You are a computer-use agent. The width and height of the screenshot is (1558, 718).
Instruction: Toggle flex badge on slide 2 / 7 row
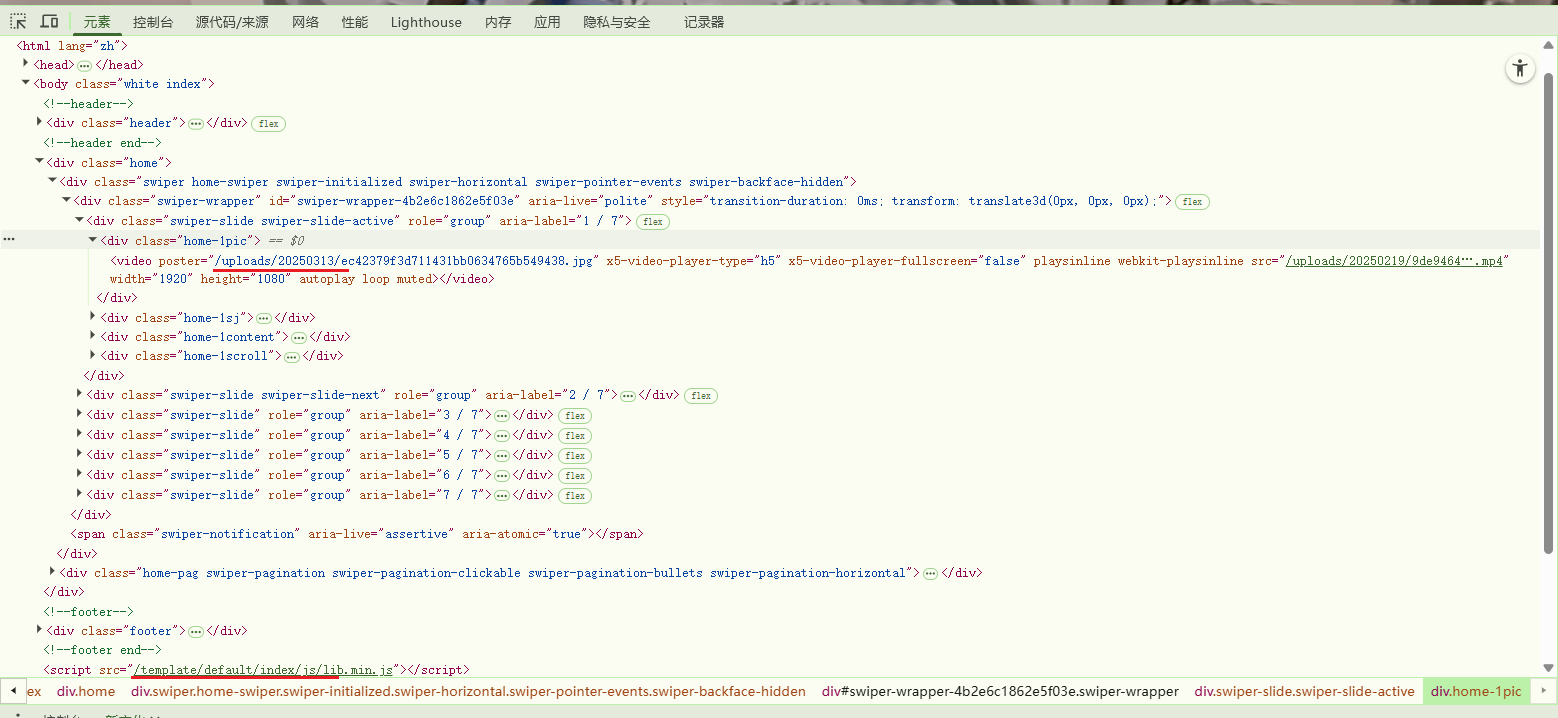coord(701,396)
